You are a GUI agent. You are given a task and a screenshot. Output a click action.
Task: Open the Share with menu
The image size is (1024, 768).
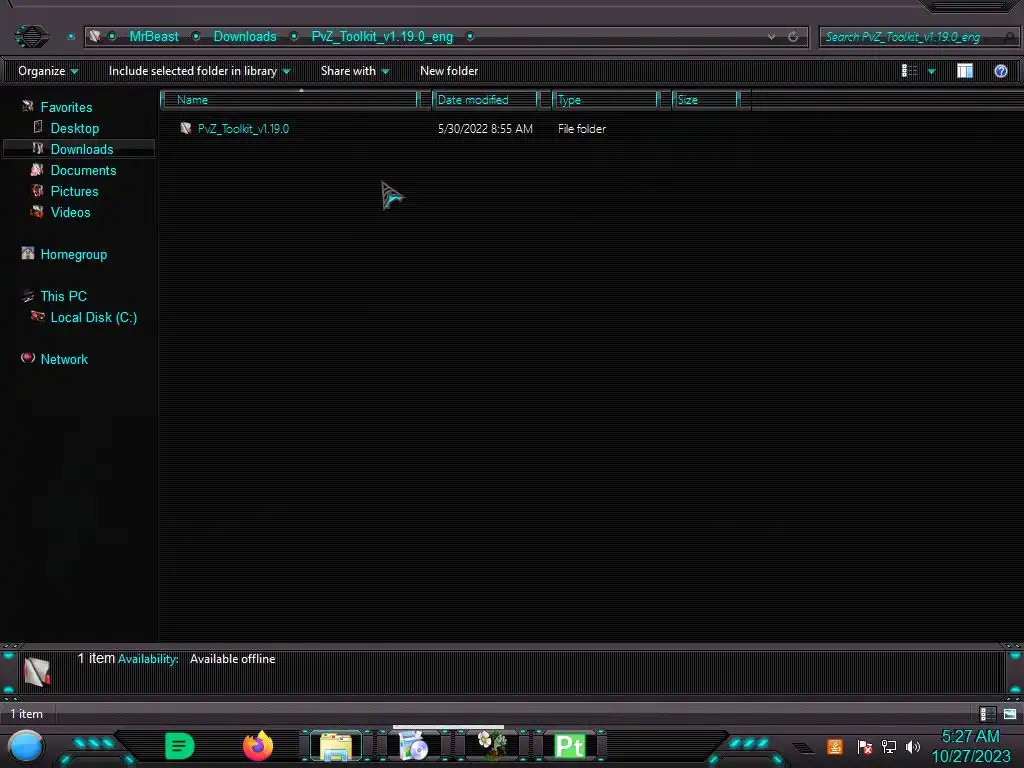point(355,71)
